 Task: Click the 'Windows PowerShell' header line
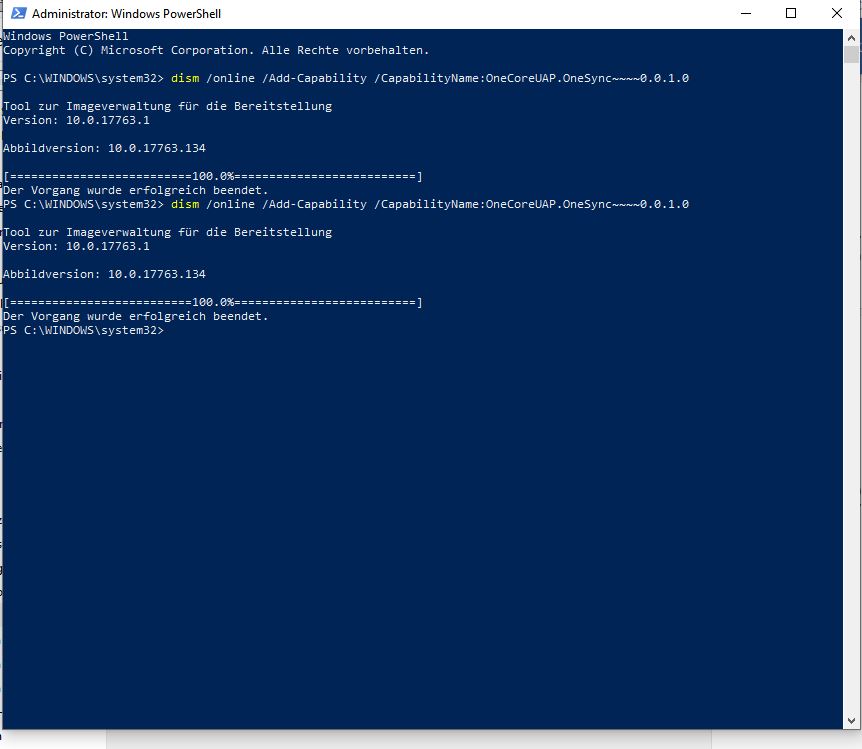click(x=65, y=36)
